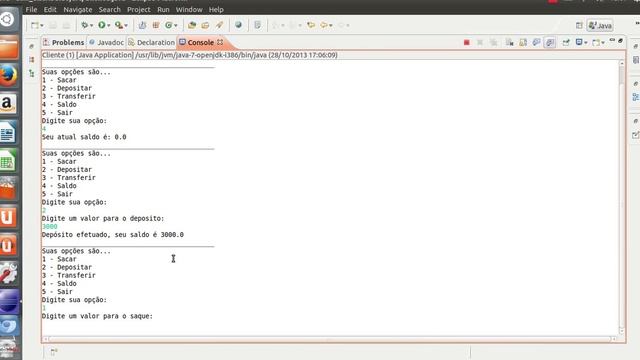Switch to the Javadoc tab

tap(107, 42)
